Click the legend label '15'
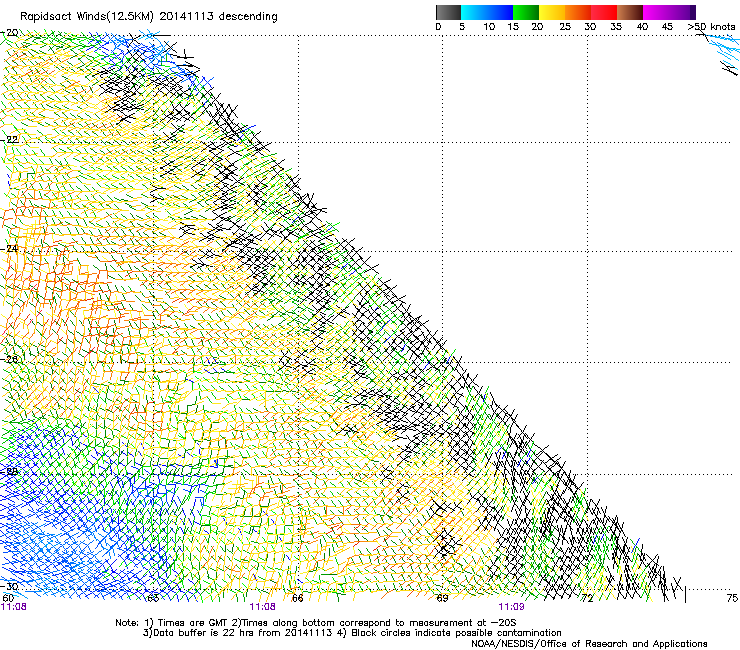This screenshot has width=740, height=650. click(513, 27)
